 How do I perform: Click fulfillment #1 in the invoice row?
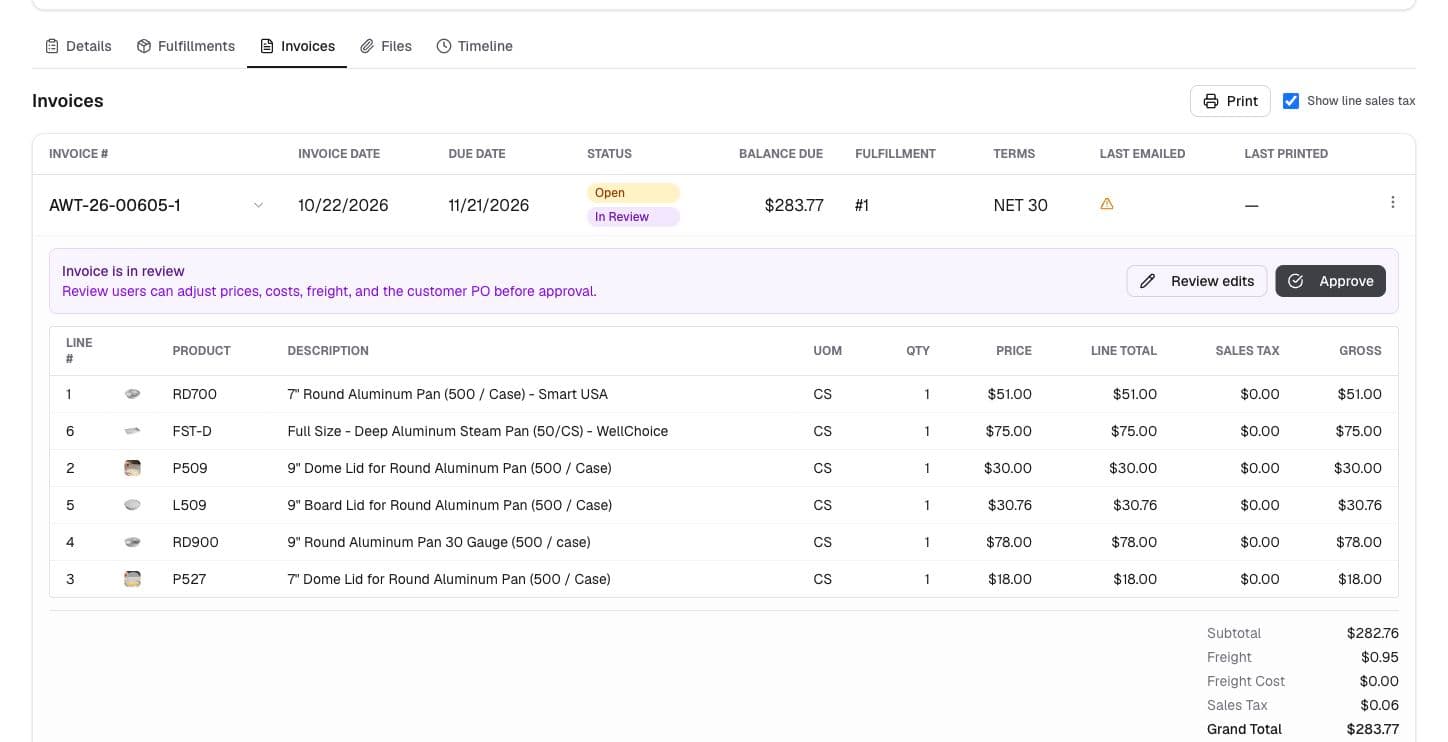(x=862, y=205)
